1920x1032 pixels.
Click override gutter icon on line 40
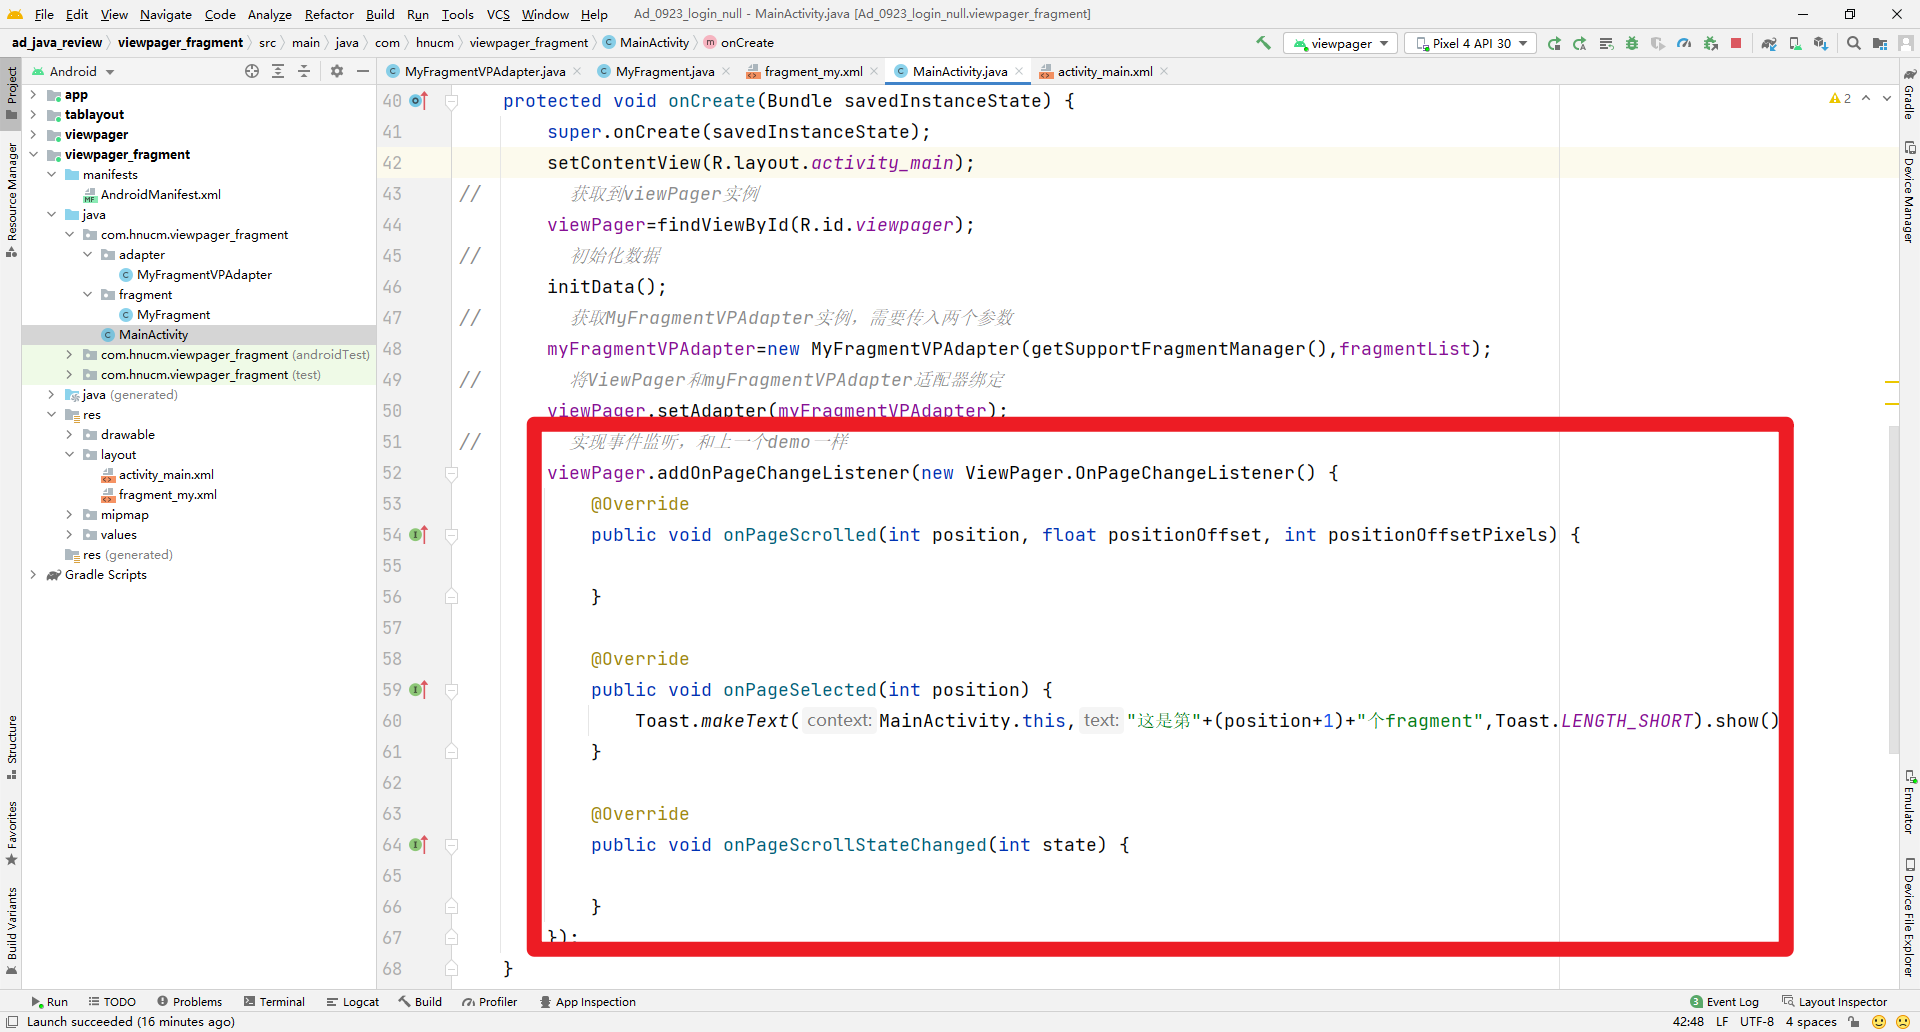(x=419, y=101)
